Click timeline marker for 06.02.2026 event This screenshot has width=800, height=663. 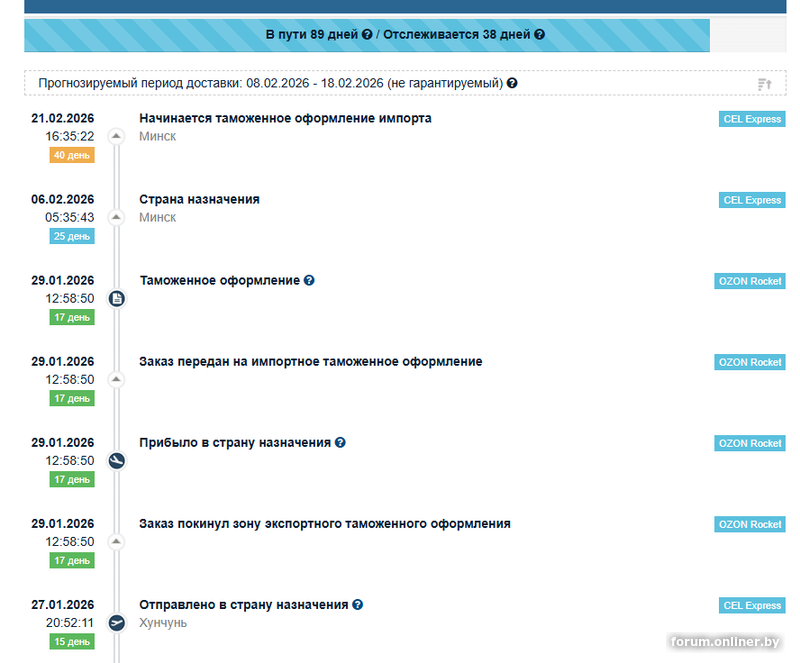[116, 217]
